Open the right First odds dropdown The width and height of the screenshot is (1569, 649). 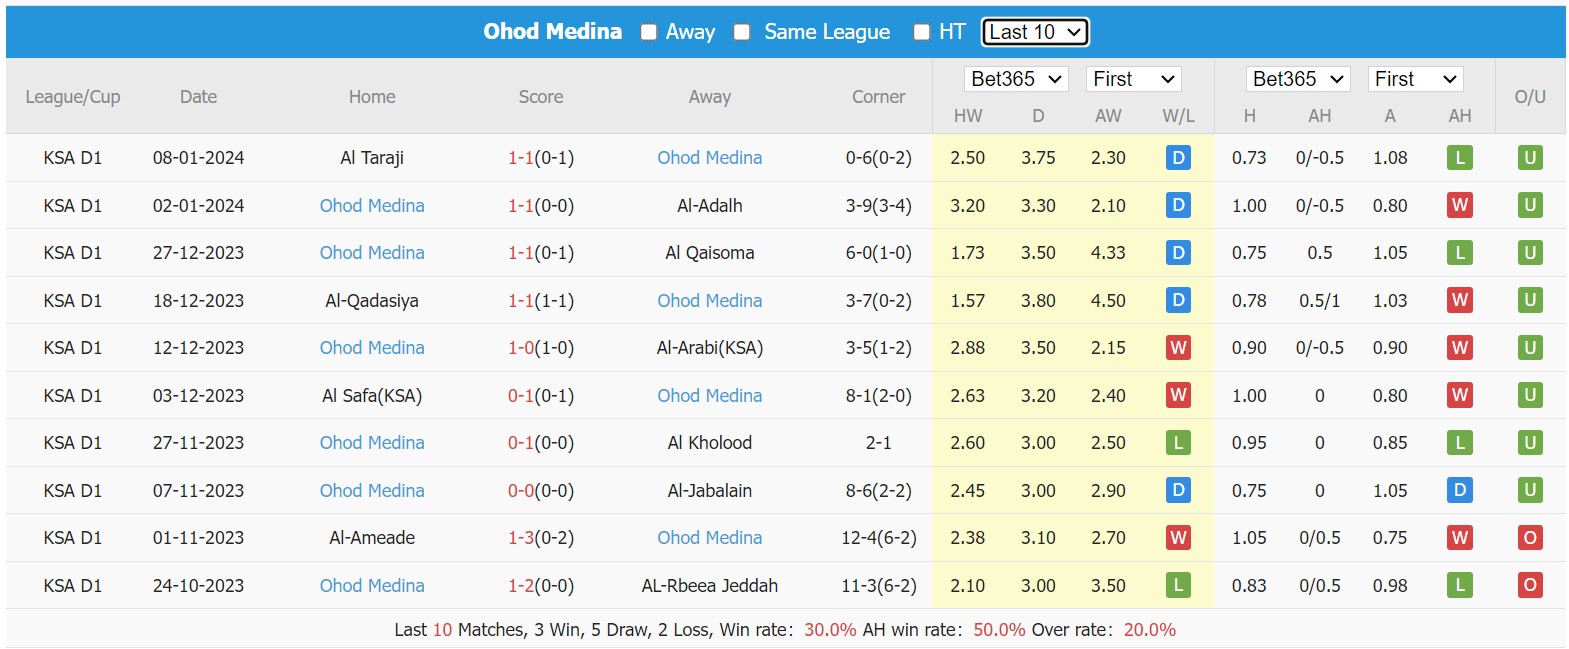pyautogui.click(x=1415, y=78)
